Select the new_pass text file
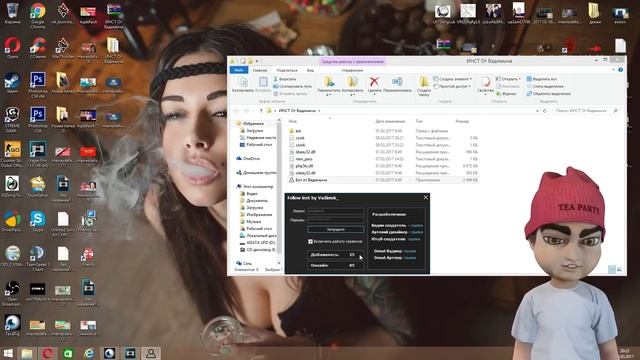 [383, 159]
